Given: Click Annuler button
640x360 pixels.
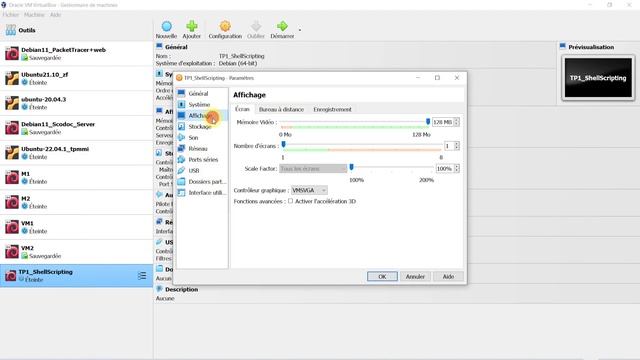Looking at the screenshot, I should [x=415, y=276].
